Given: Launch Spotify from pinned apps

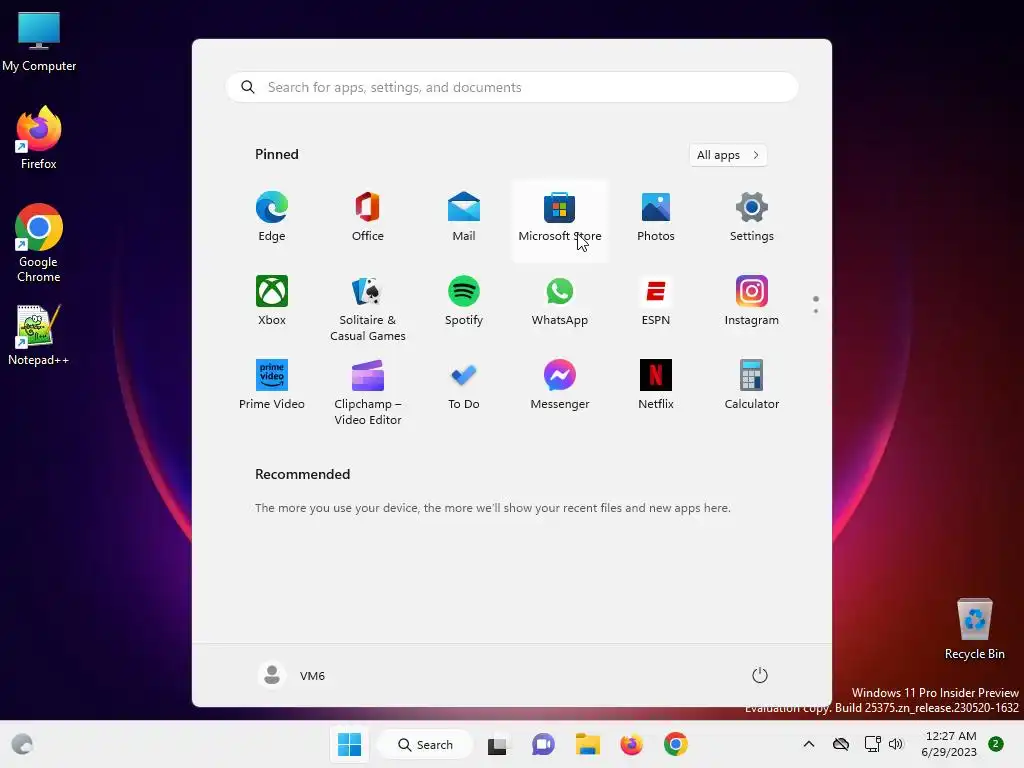Looking at the screenshot, I should click(x=464, y=301).
